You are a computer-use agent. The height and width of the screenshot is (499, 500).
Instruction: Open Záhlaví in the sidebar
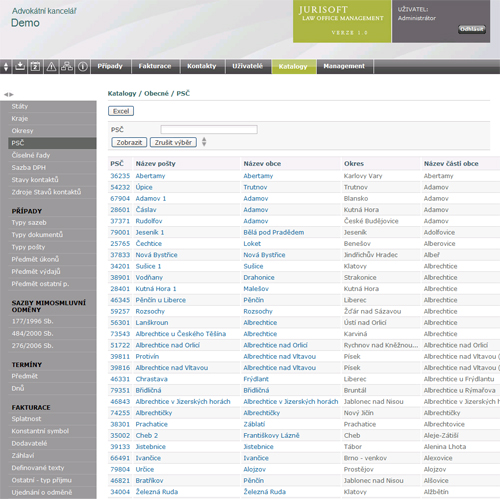(52, 456)
